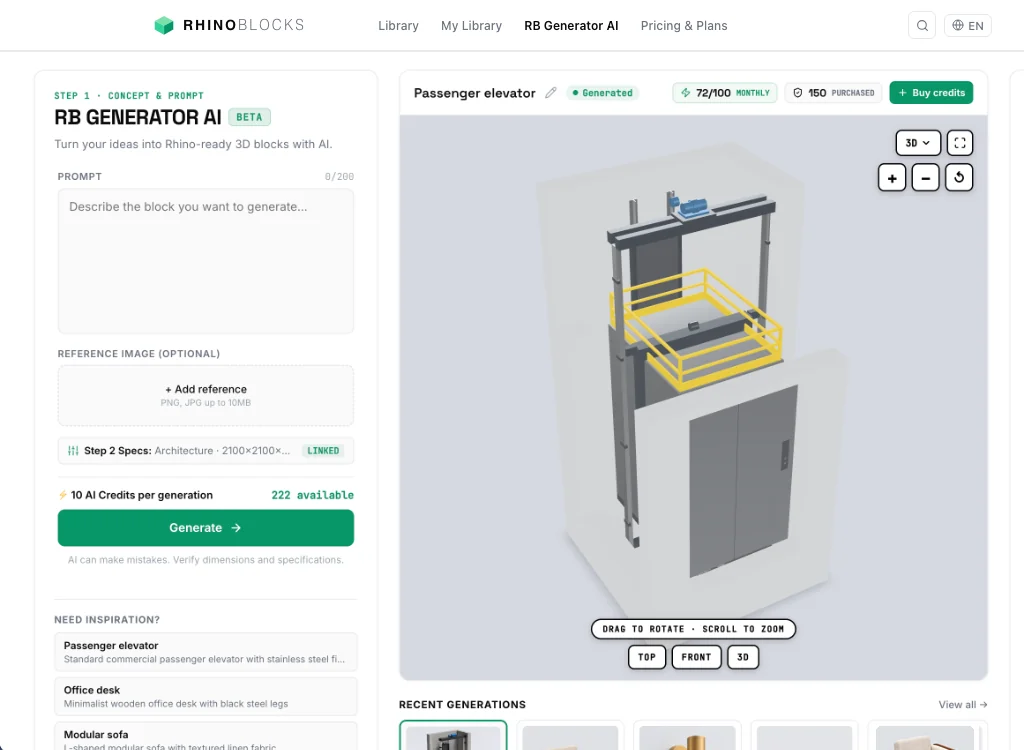Open View all recent generations
Image resolution: width=1024 pixels, height=750 pixels.
(963, 704)
